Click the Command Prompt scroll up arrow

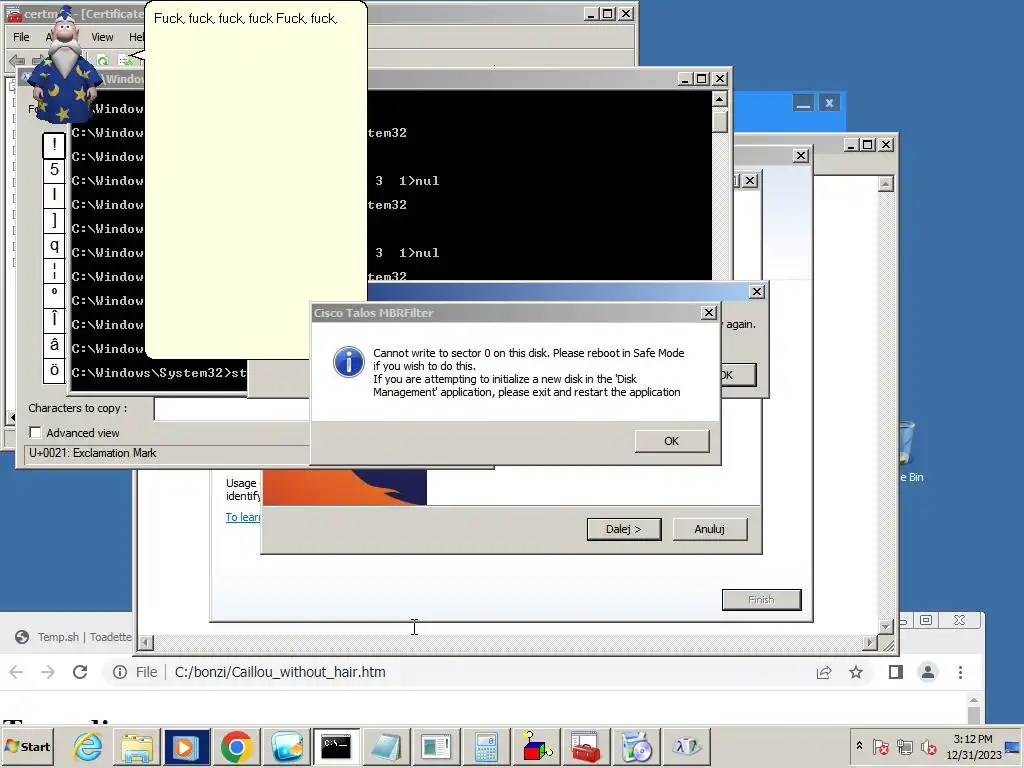(720, 99)
